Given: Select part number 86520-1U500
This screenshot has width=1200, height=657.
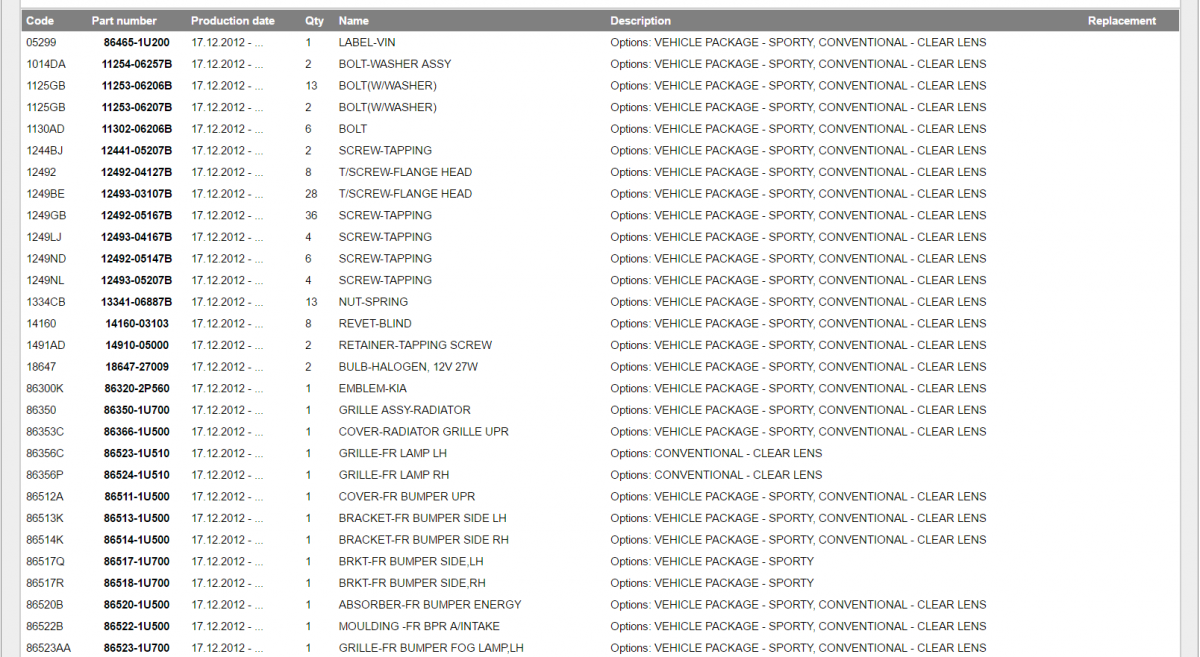Looking at the screenshot, I should 137,605.
